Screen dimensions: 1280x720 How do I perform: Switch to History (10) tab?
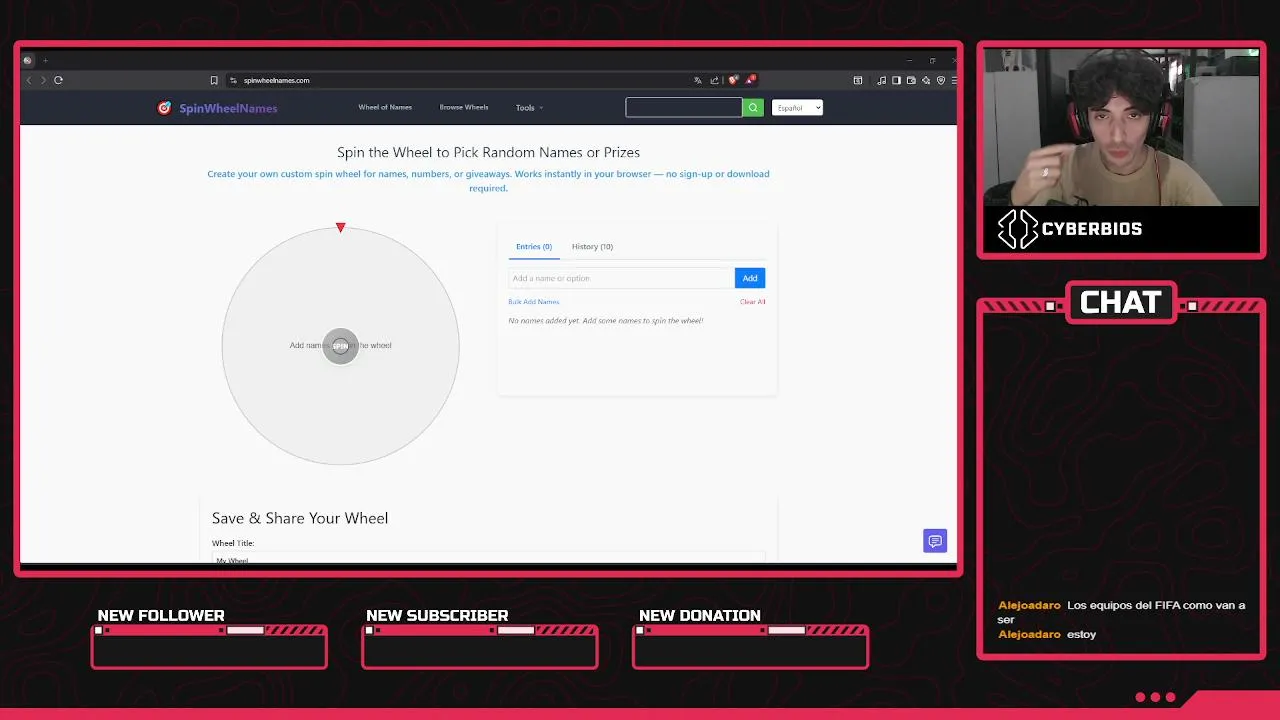click(592, 246)
